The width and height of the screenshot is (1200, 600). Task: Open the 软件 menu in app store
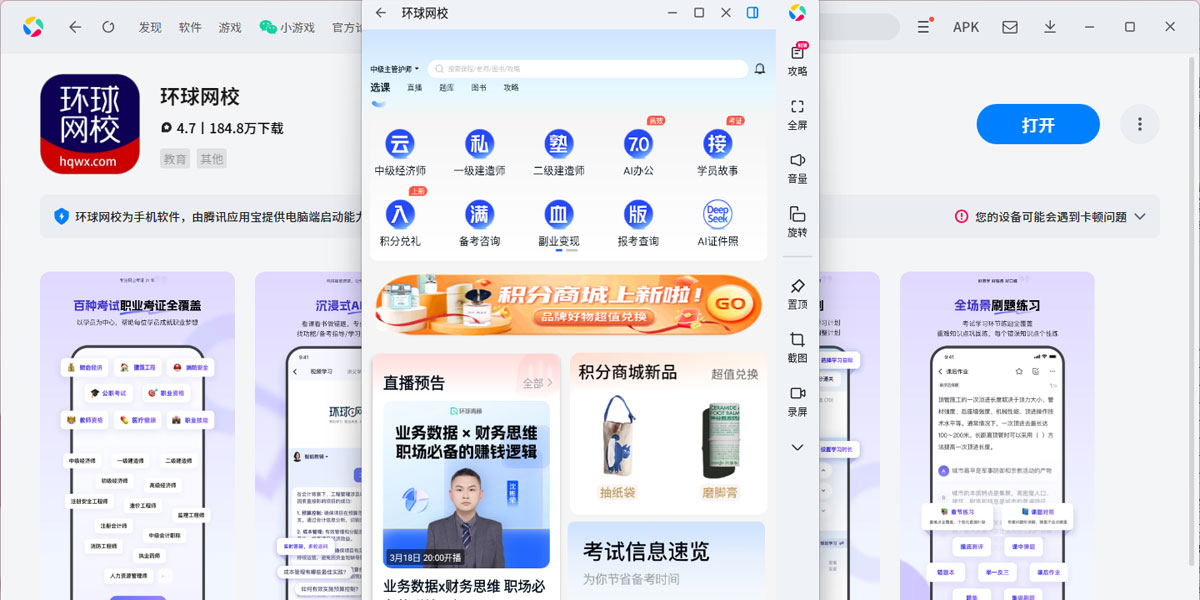pos(190,28)
